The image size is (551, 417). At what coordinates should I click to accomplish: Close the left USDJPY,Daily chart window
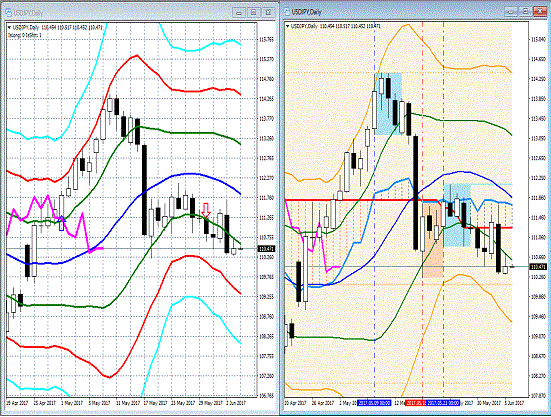268,13
